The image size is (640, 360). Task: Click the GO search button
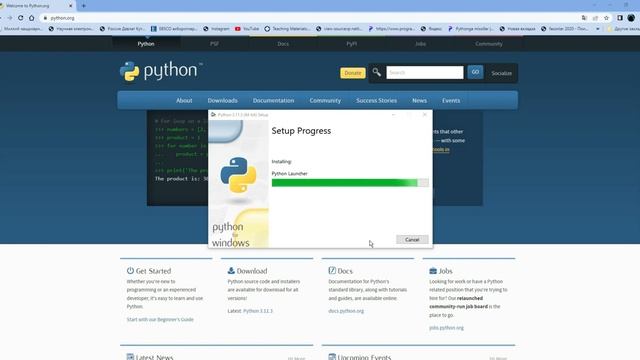coord(475,72)
